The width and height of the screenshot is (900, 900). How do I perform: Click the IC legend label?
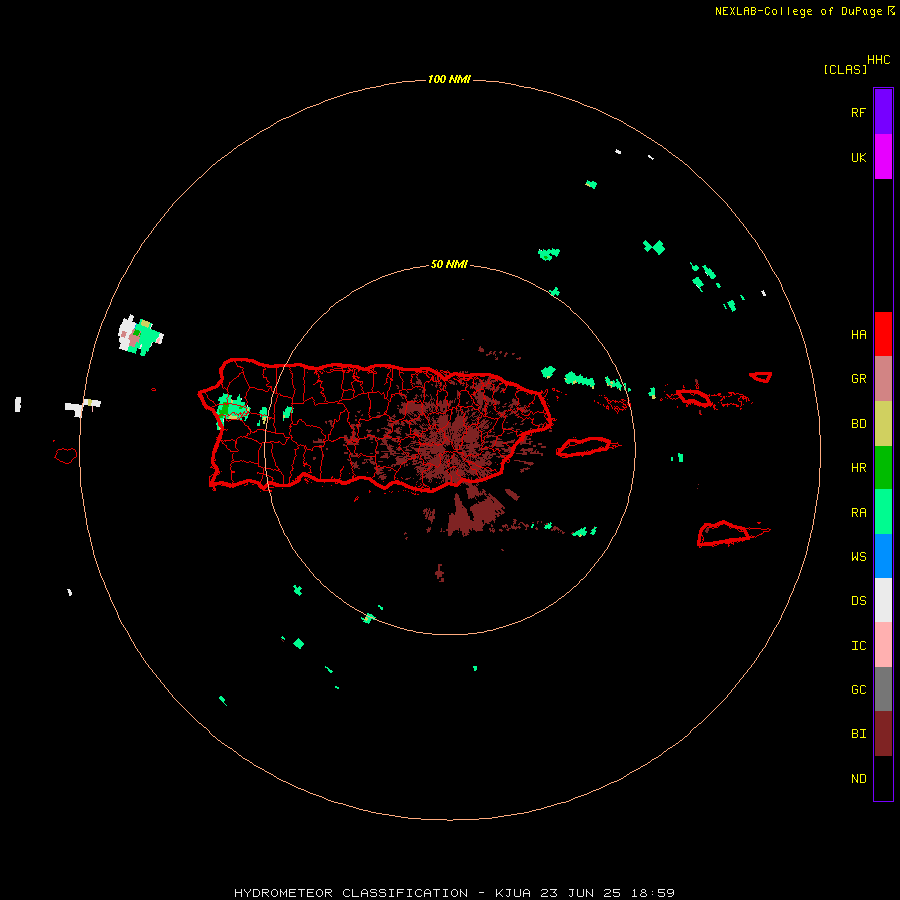click(858, 646)
